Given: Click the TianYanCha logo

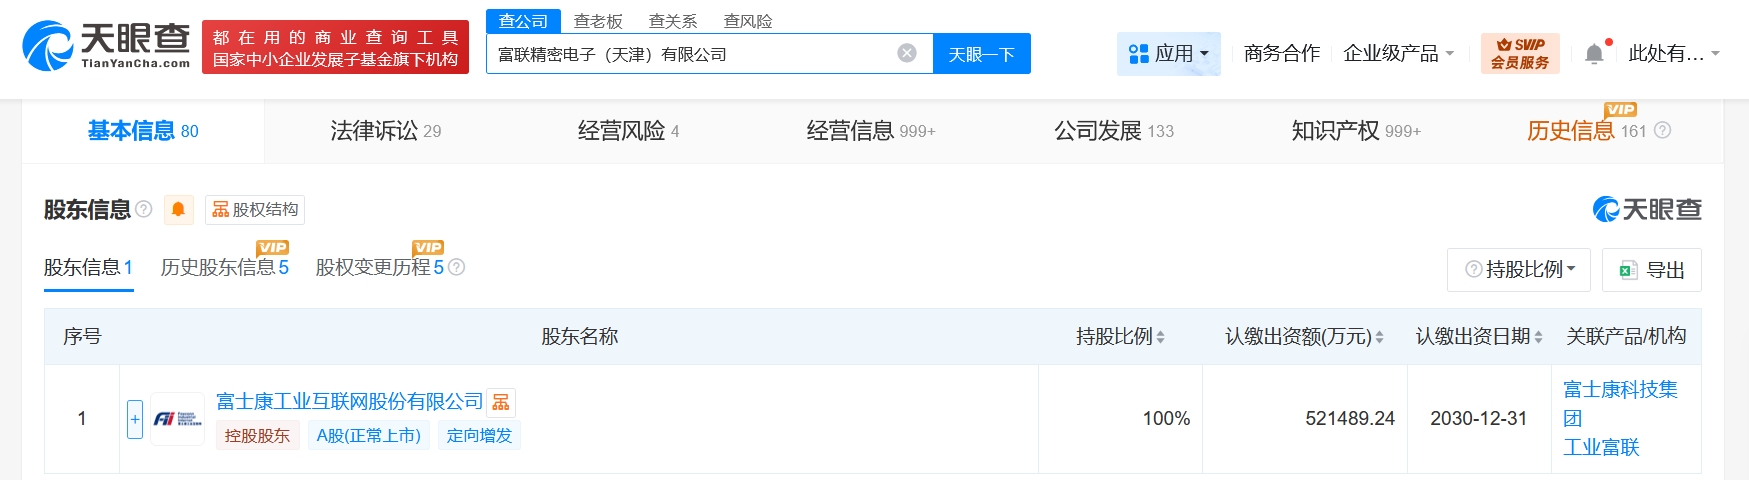Looking at the screenshot, I should (x=106, y=46).
